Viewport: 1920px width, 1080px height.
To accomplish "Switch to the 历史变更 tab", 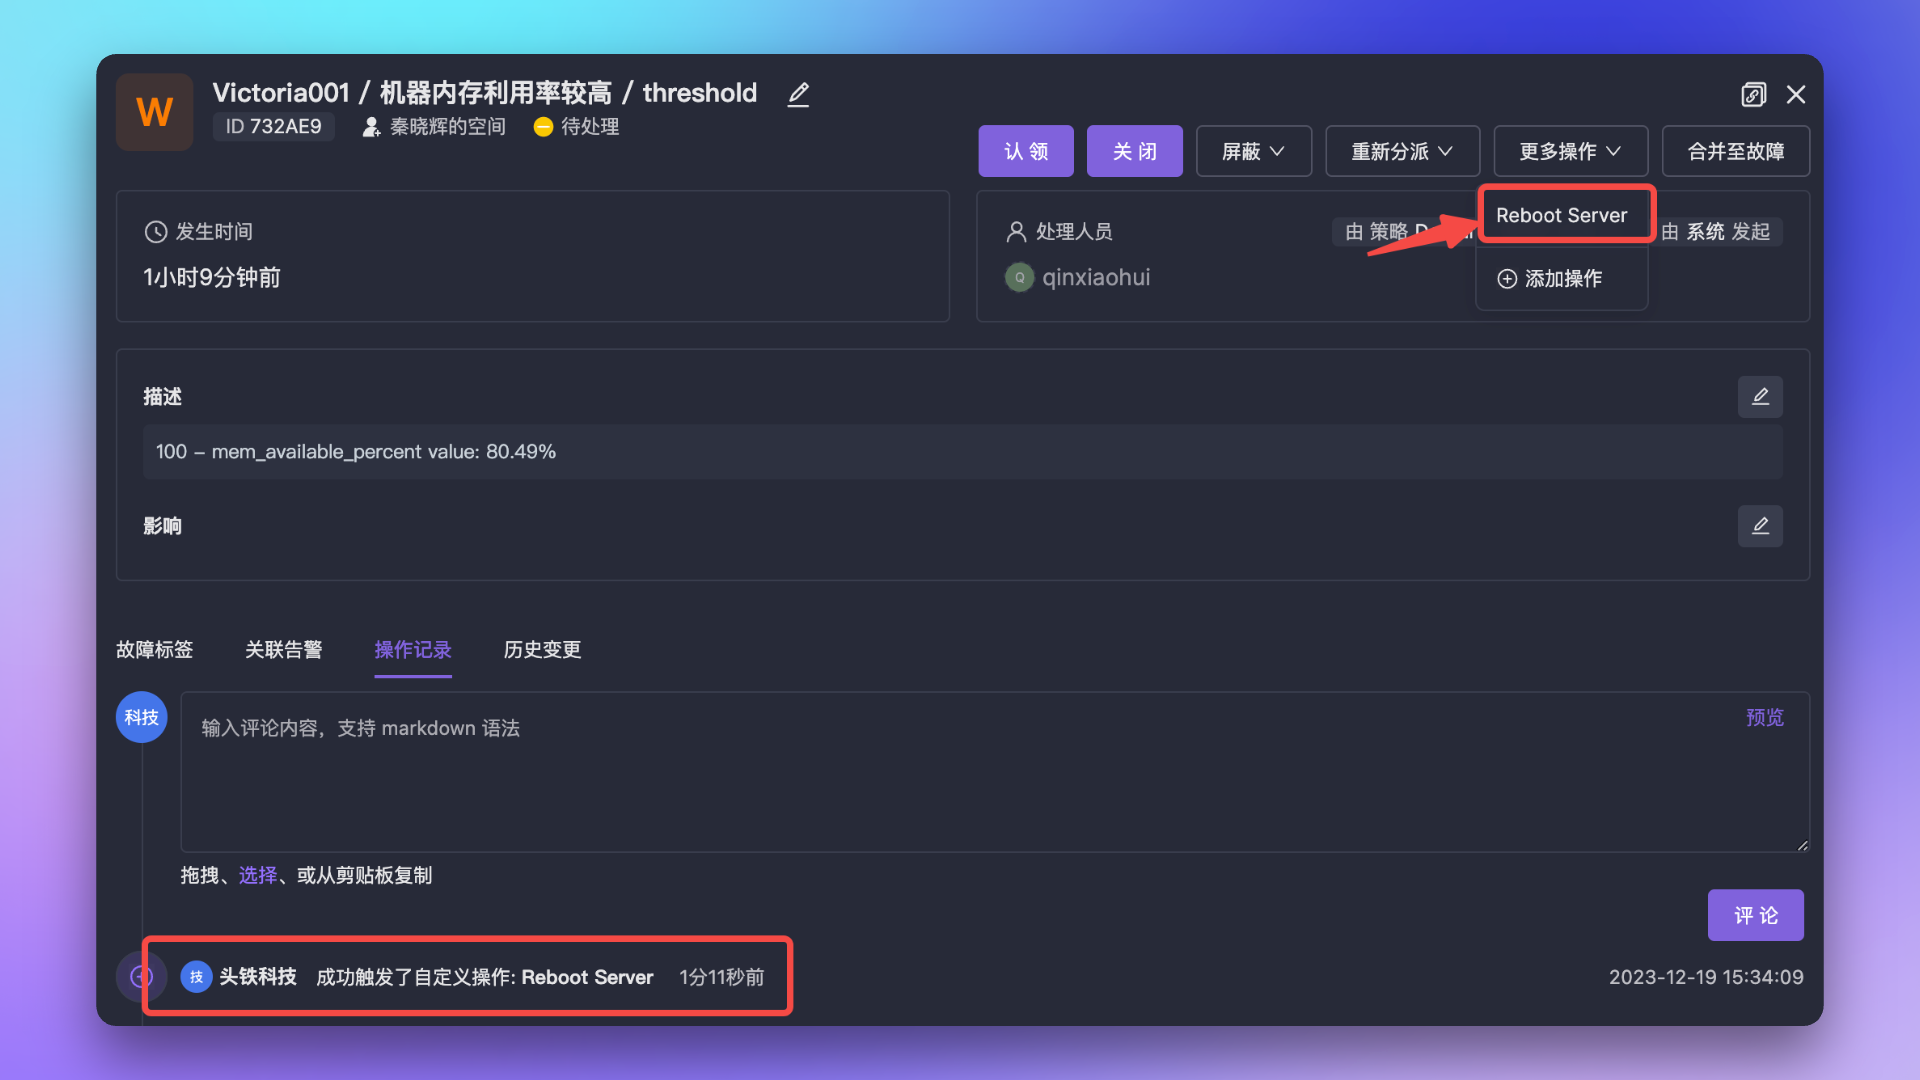I will click(542, 650).
